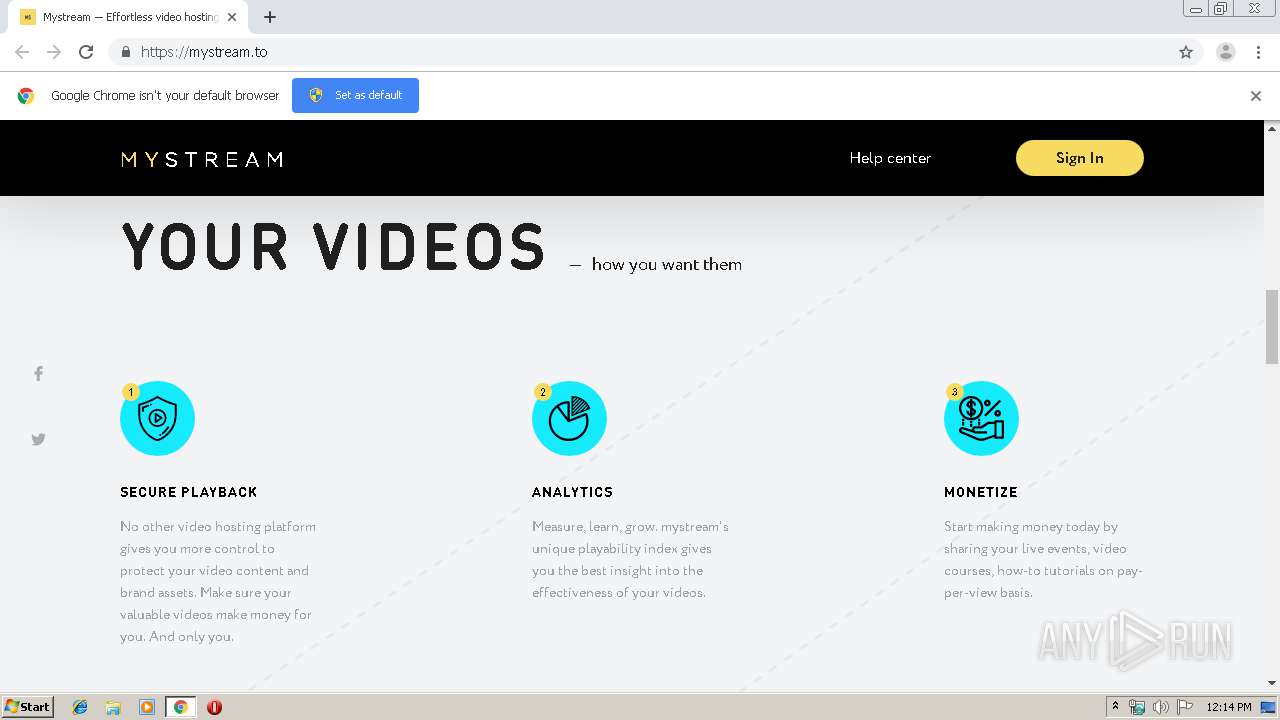Click the Analytics pie chart icon
Viewport: 1280px width, 720px height.
(569, 418)
